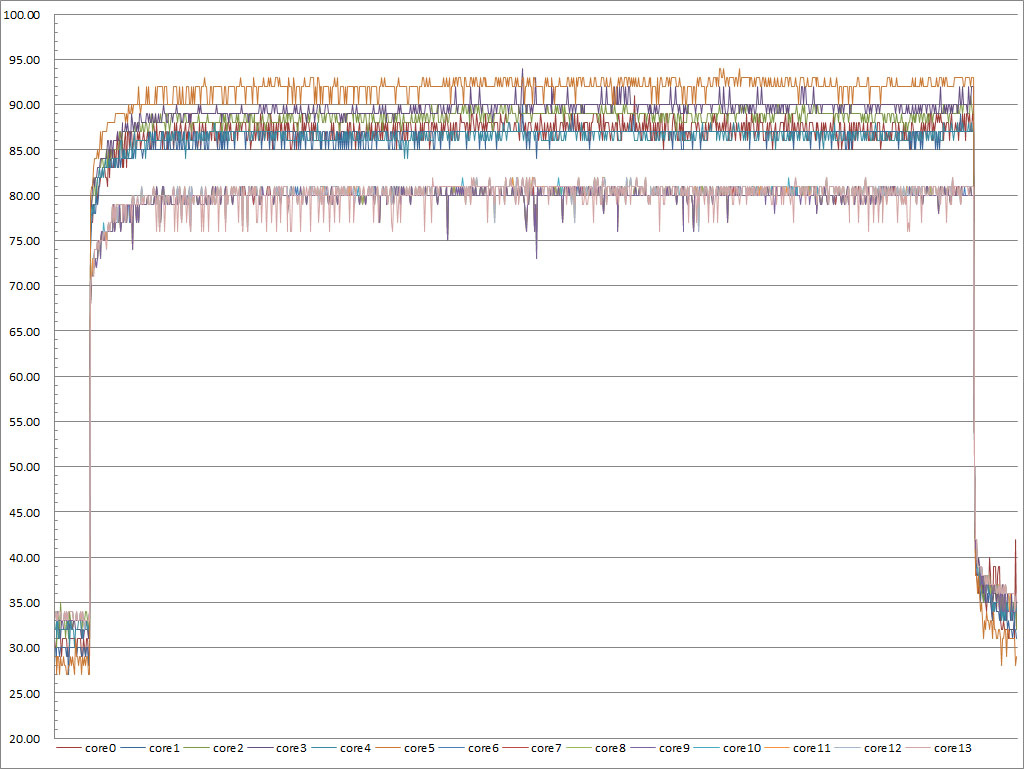Viewport: 1024px width, 769px height.
Task: Select the core4 legend entry
Action: 341,748
